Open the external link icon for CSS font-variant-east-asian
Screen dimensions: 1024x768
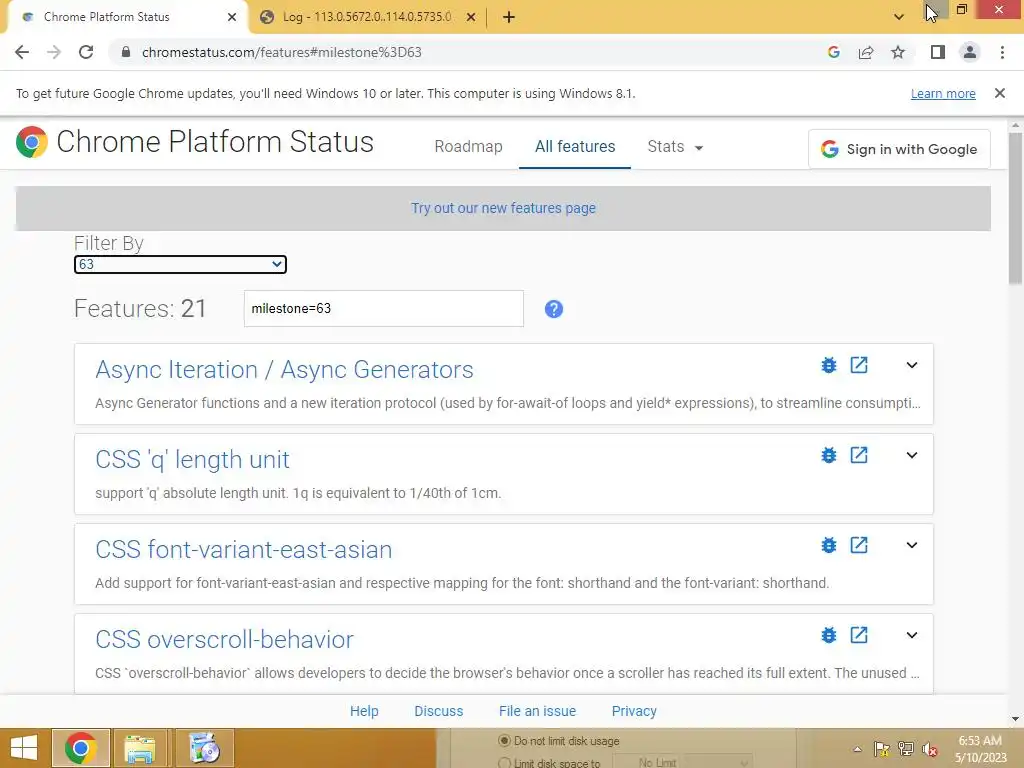pyautogui.click(x=859, y=545)
